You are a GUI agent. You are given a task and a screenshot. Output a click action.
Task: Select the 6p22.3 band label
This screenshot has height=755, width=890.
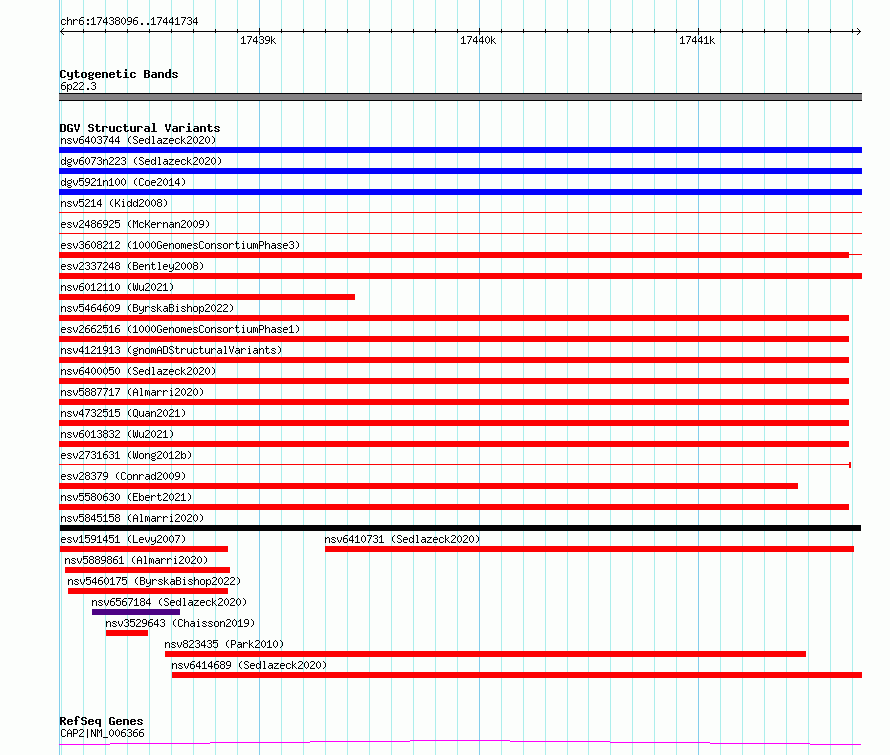coord(78,86)
